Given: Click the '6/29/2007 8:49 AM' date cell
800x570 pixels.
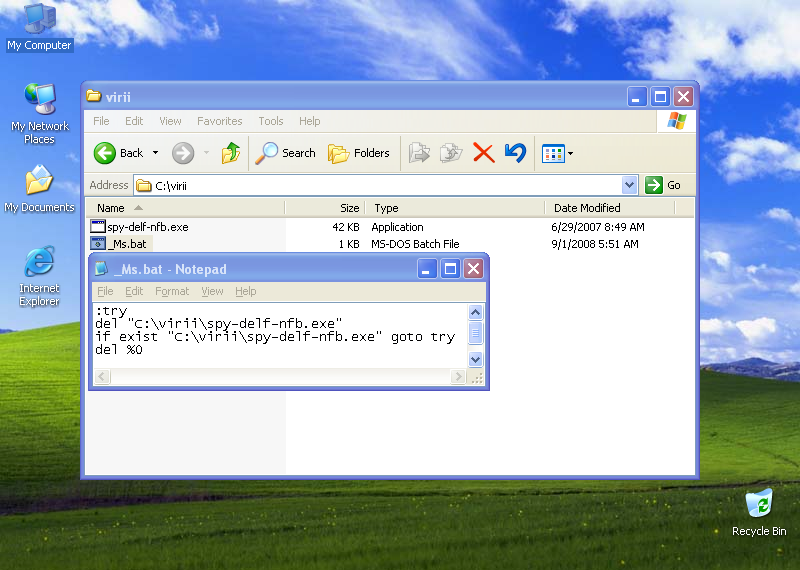Looking at the screenshot, I should [597, 227].
